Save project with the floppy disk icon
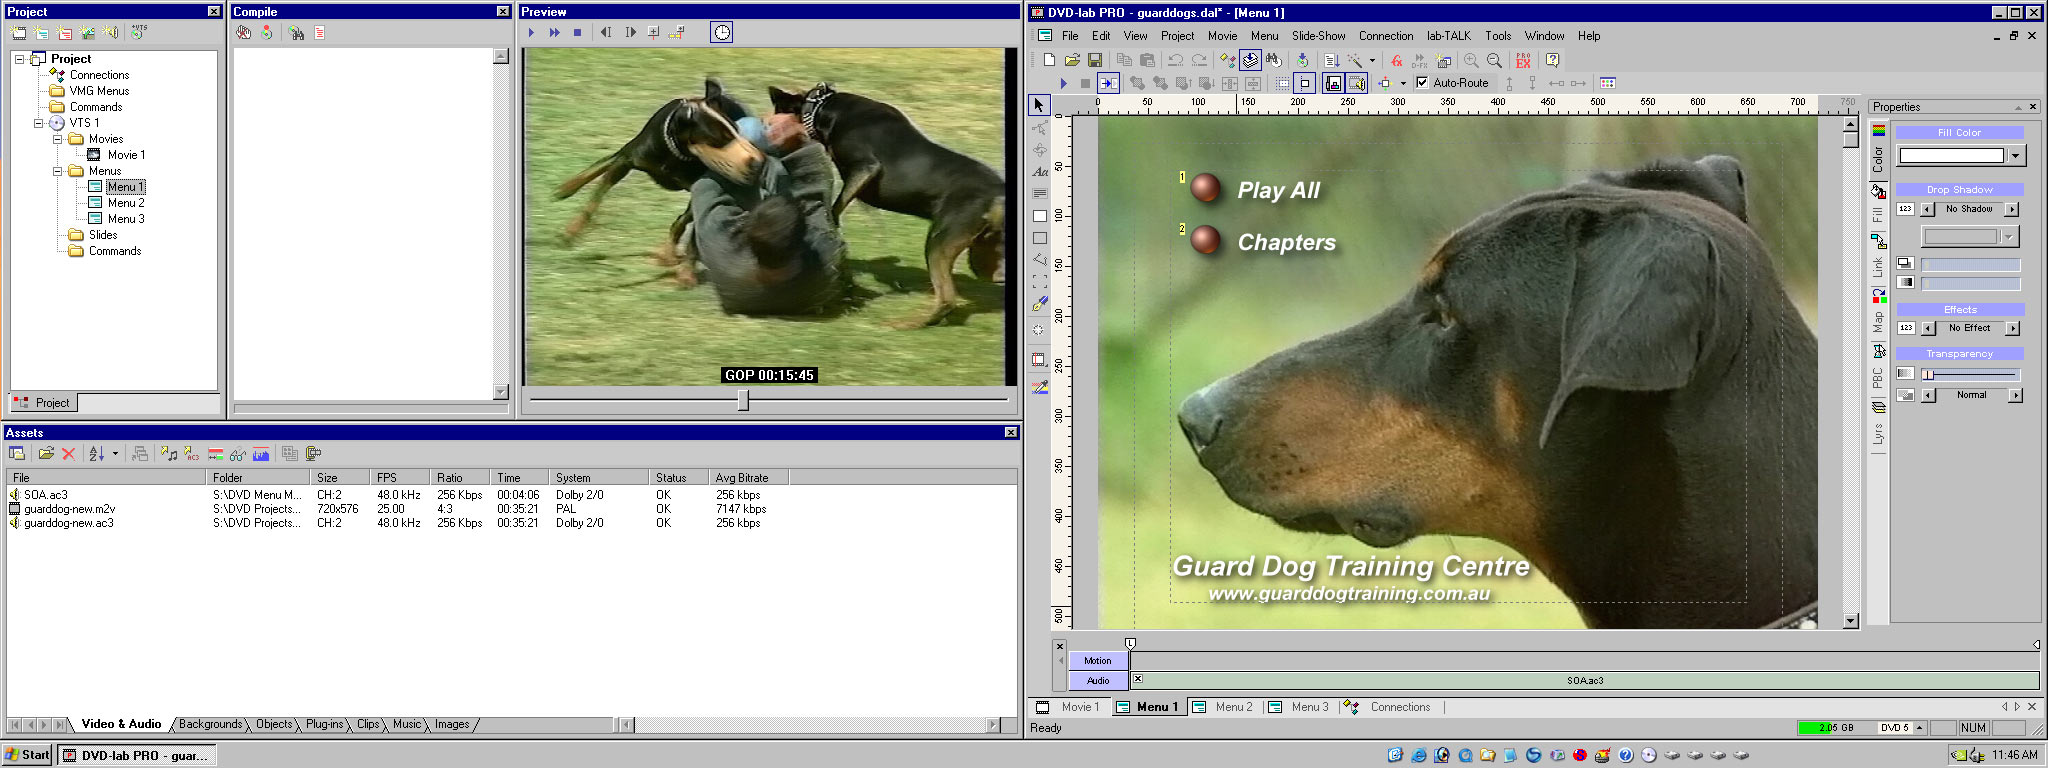 coord(1095,60)
